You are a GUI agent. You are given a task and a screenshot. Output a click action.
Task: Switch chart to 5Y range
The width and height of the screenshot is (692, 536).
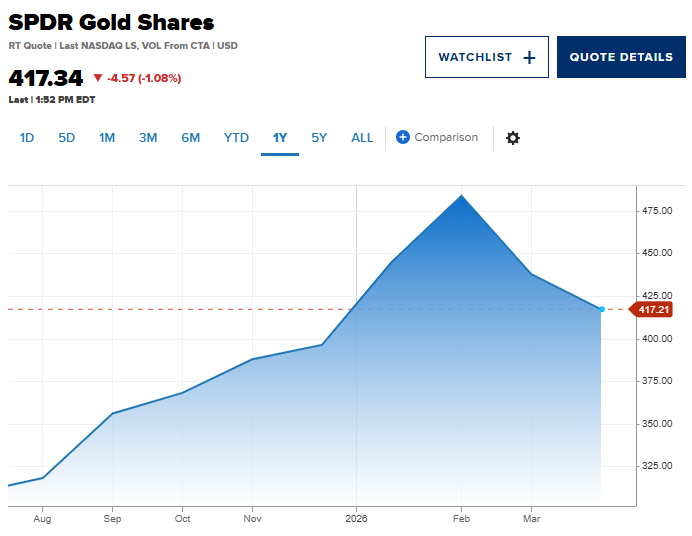pos(319,138)
